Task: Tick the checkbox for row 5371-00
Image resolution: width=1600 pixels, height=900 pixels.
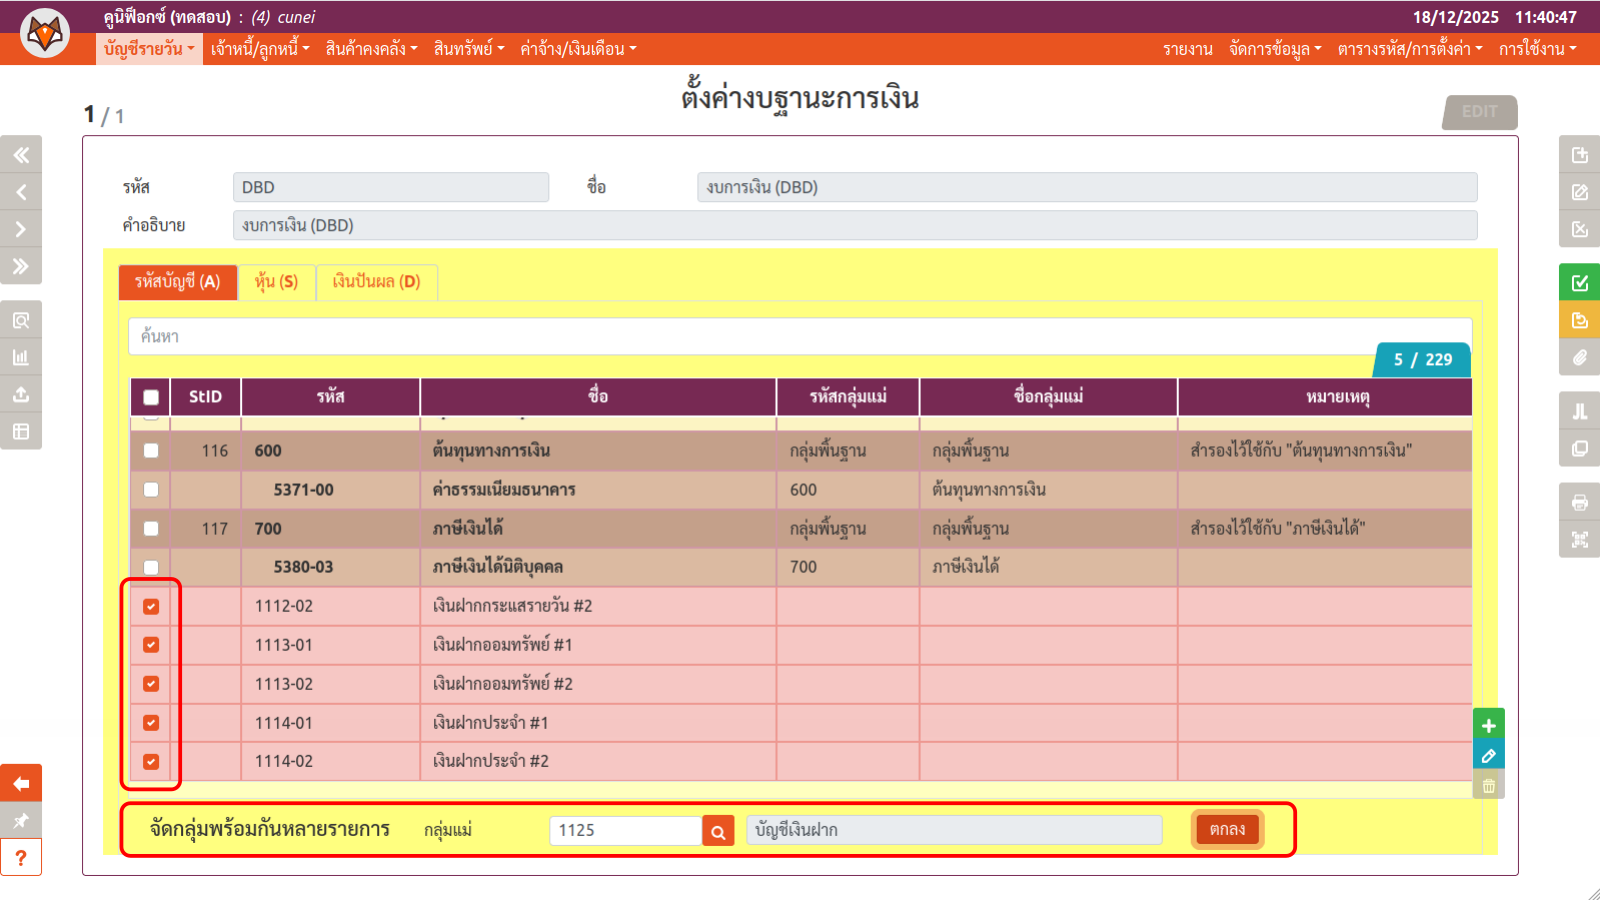Action: pos(151,490)
